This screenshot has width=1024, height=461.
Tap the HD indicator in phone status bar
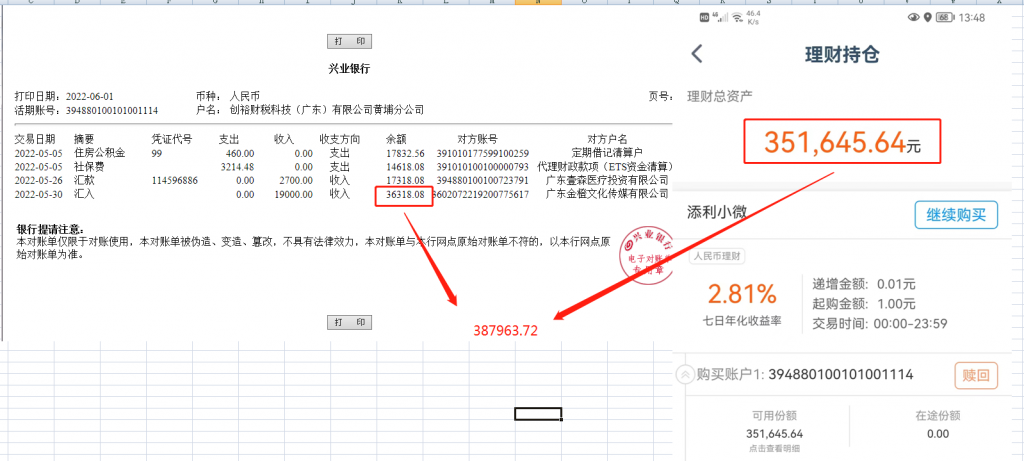coord(704,18)
